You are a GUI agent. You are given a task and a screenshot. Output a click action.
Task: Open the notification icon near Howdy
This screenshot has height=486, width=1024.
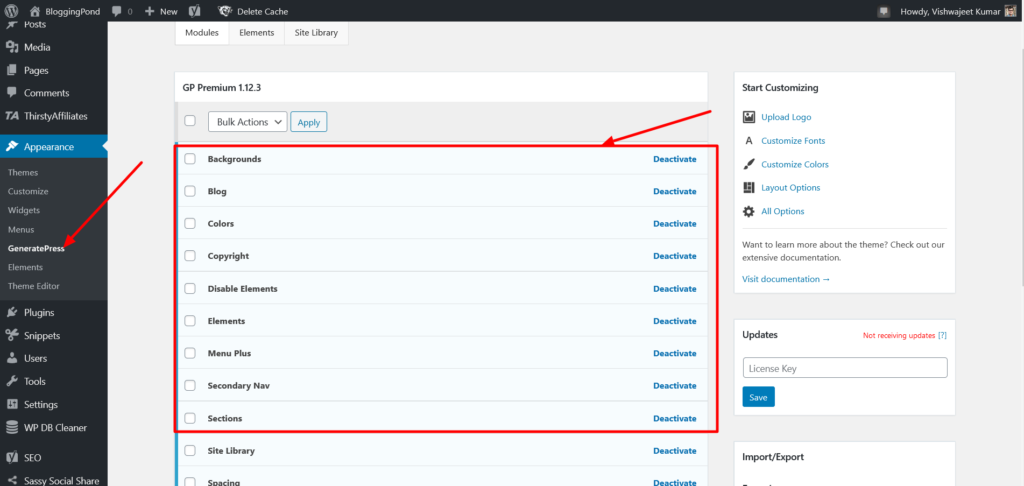pos(884,11)
